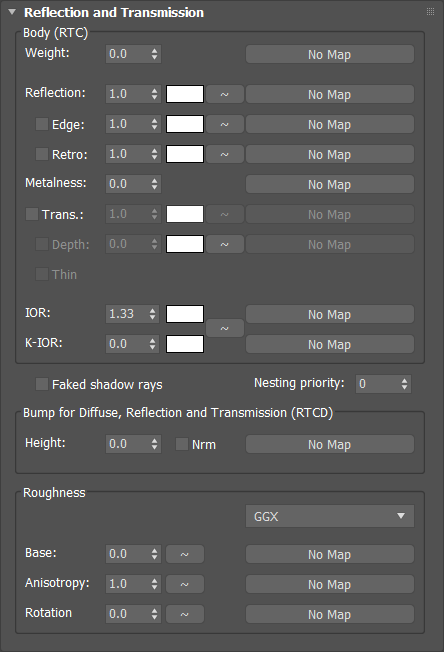Click No Map button for bump Height
Screen dimensions: 444x652
pyautogui.click(x=330, y=444)
